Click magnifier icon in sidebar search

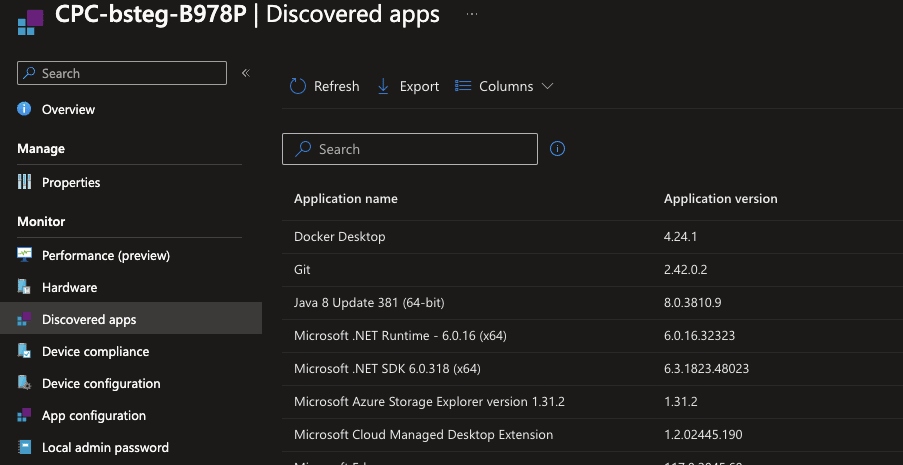click(29, 73)
